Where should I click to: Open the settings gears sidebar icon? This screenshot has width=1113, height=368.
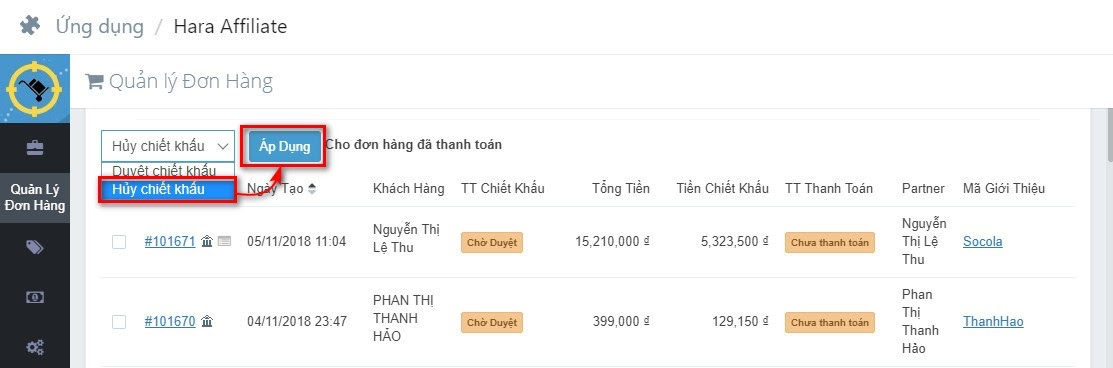pyautogui.click(x=35, y=347)
